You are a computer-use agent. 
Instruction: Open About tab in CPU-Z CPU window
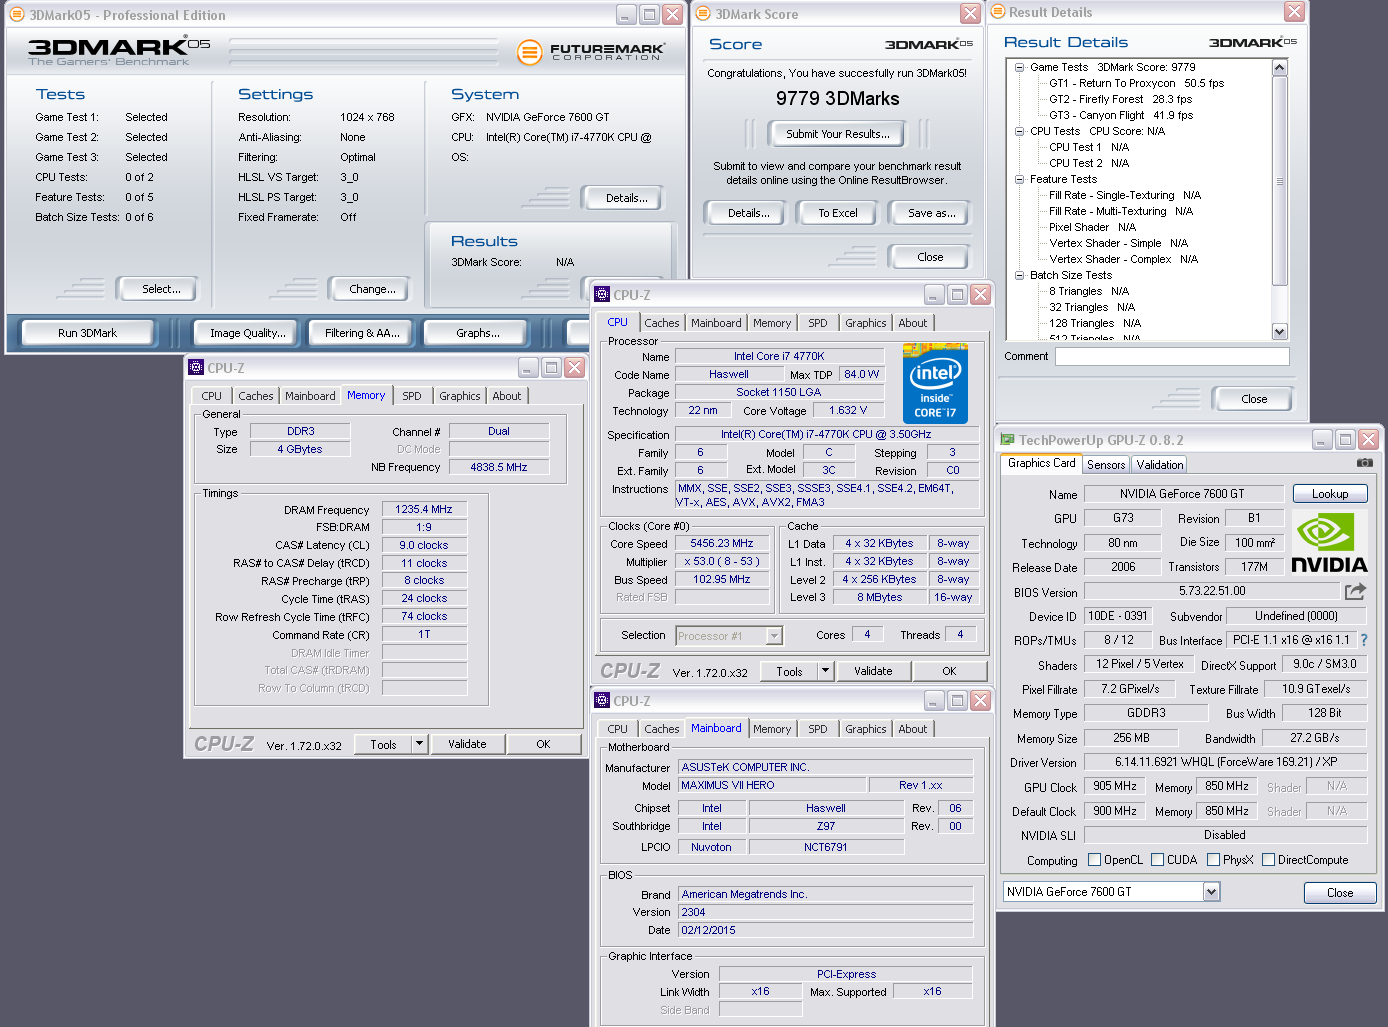click(x=912, y=323)
